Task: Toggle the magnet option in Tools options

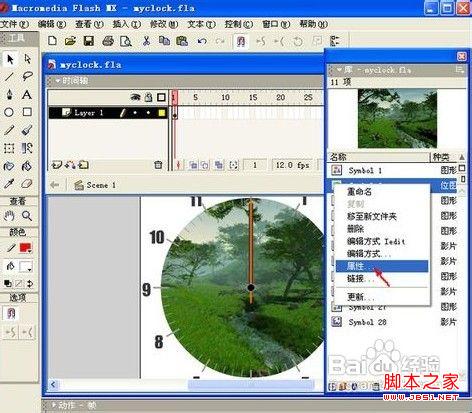Action: tap(11, 314)
